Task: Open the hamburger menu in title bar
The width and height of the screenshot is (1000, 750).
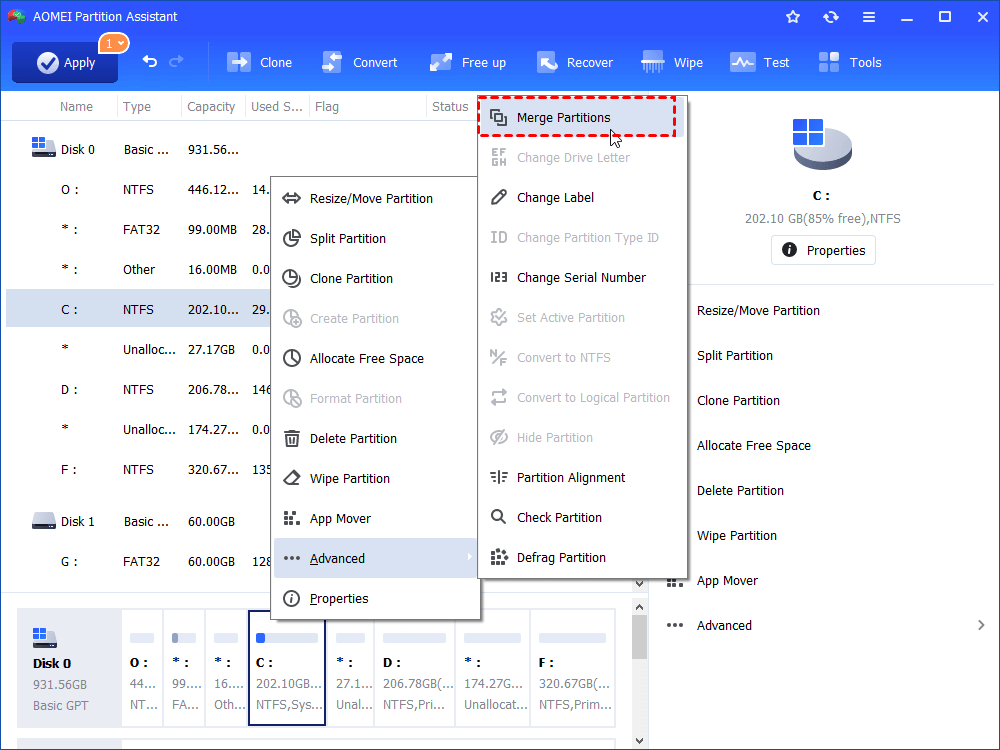Action: coord(869,17)
